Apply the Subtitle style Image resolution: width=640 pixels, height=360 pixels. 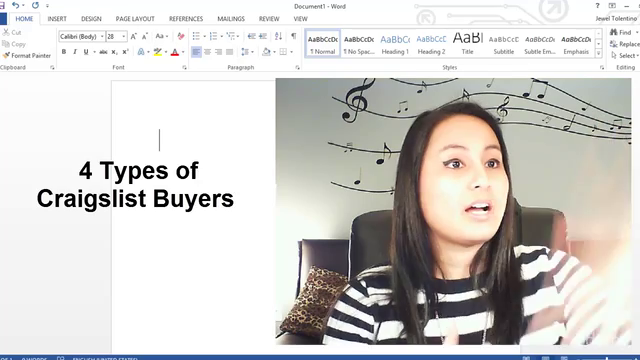click(504, 44)
